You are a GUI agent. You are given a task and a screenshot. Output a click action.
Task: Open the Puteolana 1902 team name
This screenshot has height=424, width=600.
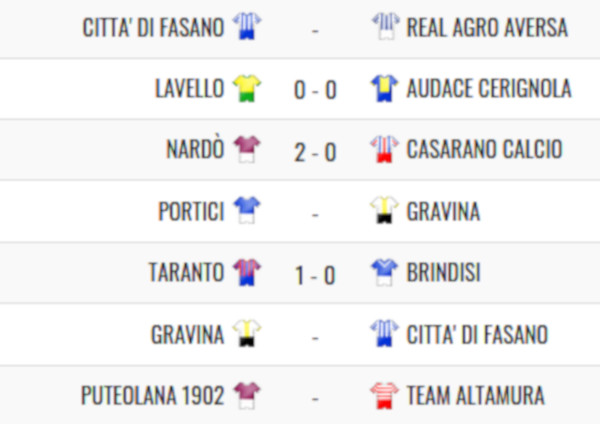[x=152, y=395]
